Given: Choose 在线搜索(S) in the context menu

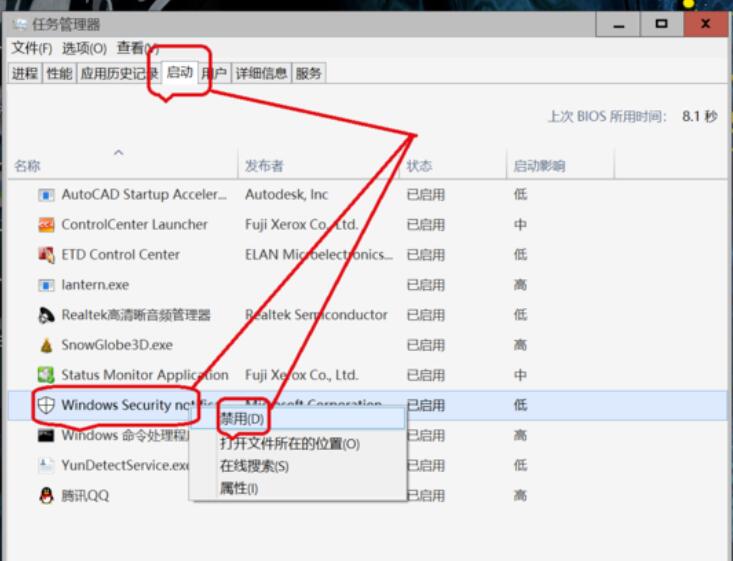Looking at the screenshot, I should [298, 466].
